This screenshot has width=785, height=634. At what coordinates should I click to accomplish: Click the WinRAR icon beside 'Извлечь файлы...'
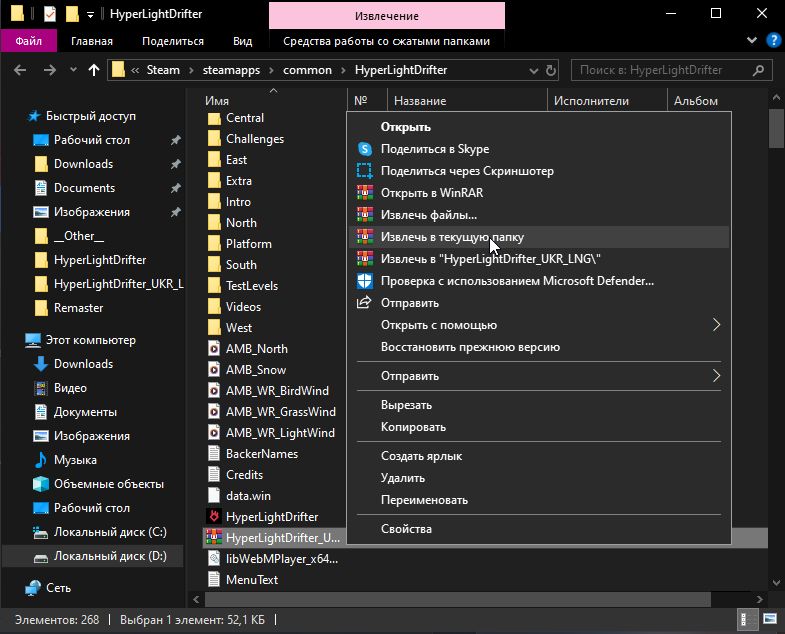coord(364,215)
